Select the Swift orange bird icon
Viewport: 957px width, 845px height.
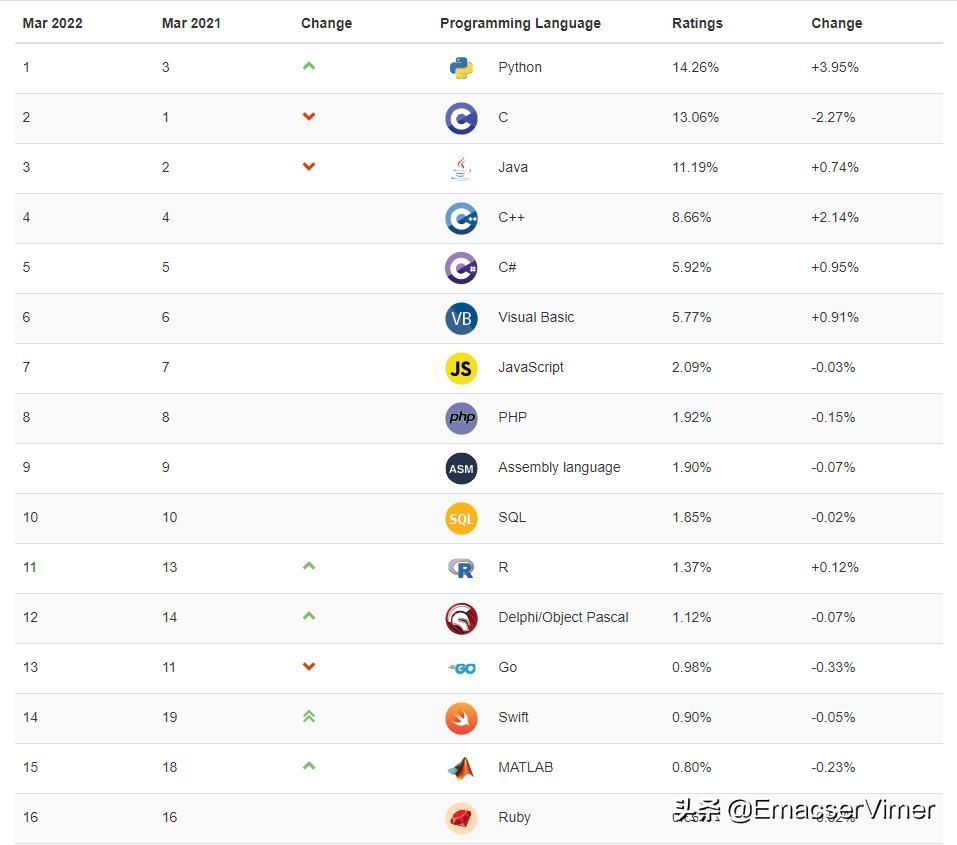pos(461,718)
